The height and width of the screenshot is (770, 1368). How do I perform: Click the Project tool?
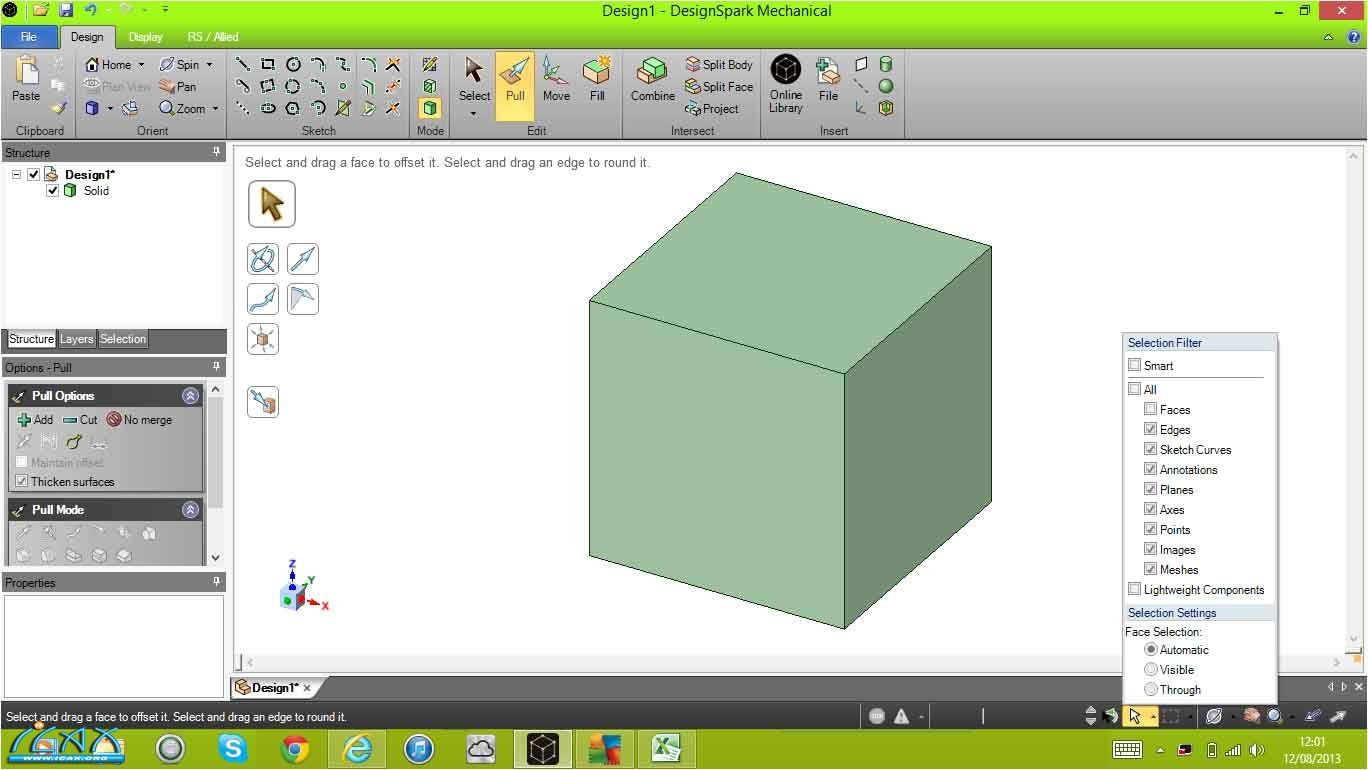click(x=712, y=109)
